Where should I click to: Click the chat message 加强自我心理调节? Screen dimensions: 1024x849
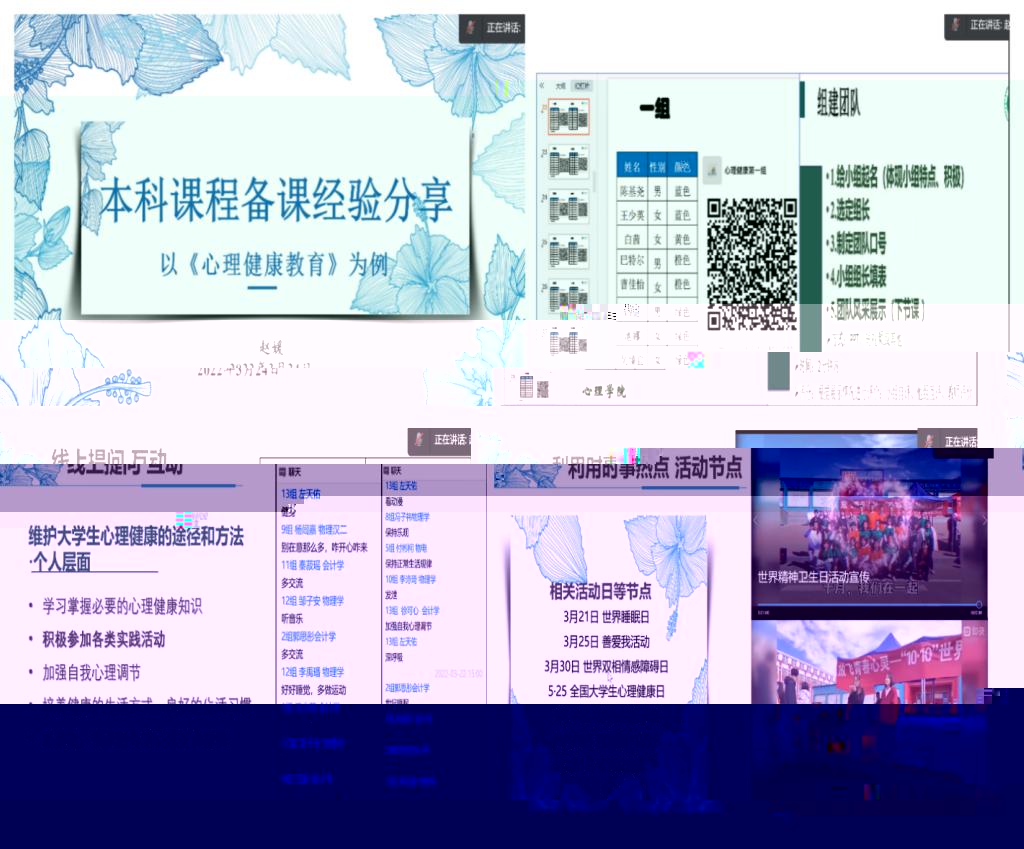coord(408,626)
